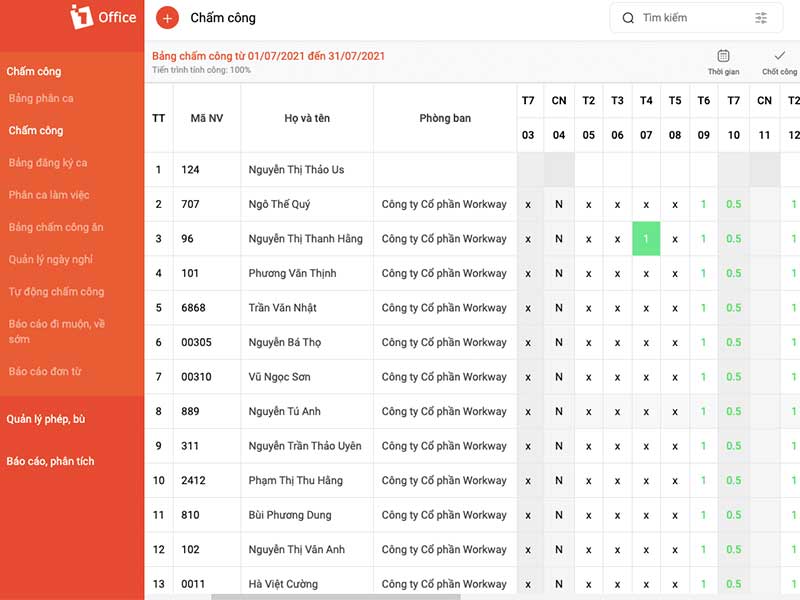The width and height of the screenshot is (800, 600).
Task: Click the red plus add button
Action: click(x=167, y=18)
